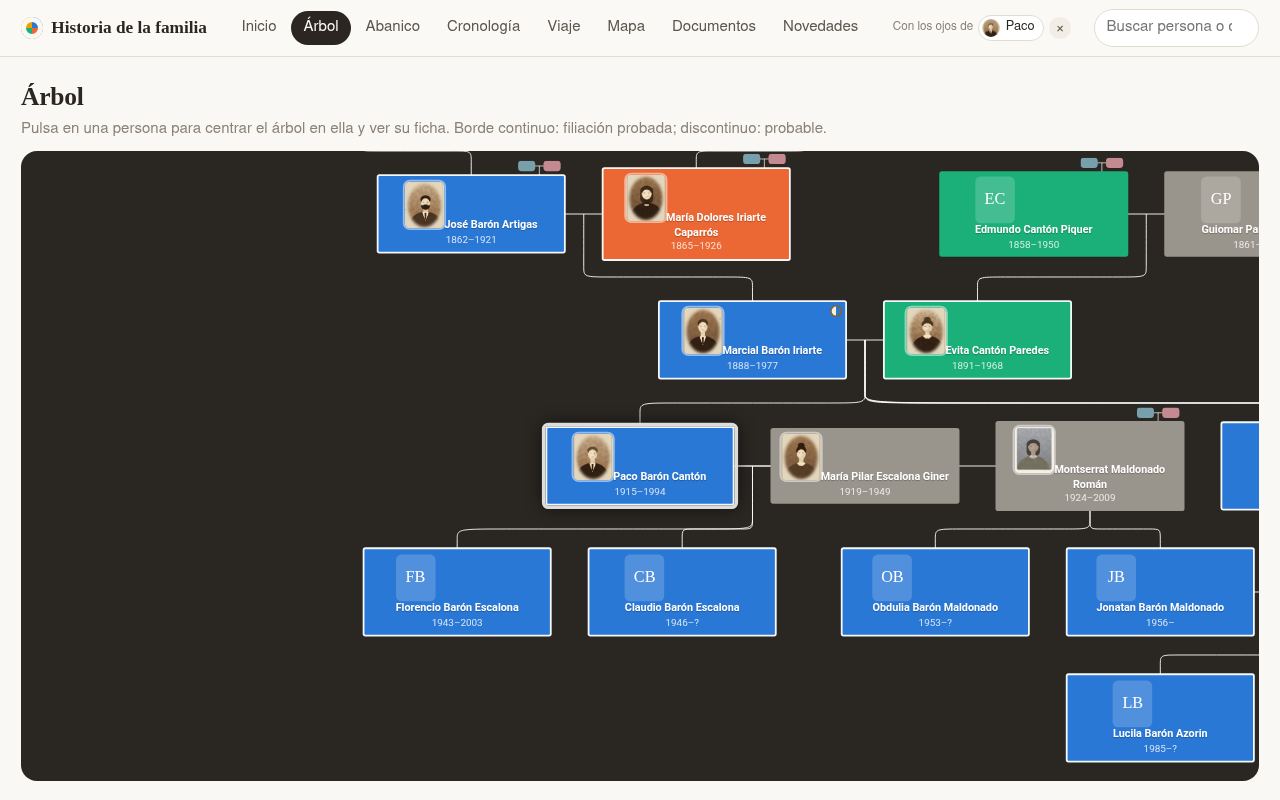Select the name Lucila Barón Azorín

tap(1160, 733)
